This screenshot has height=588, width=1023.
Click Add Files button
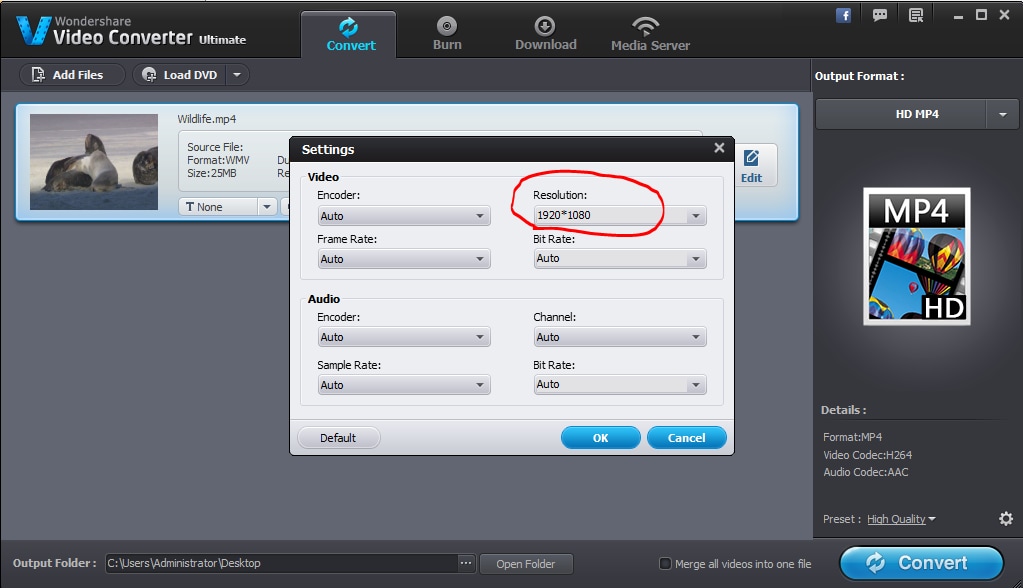[72, 74]
